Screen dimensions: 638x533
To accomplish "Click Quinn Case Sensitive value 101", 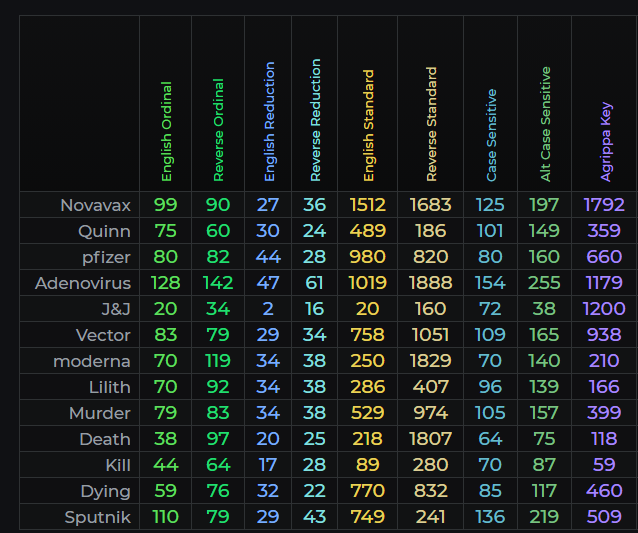I will [x=490, y=231].
